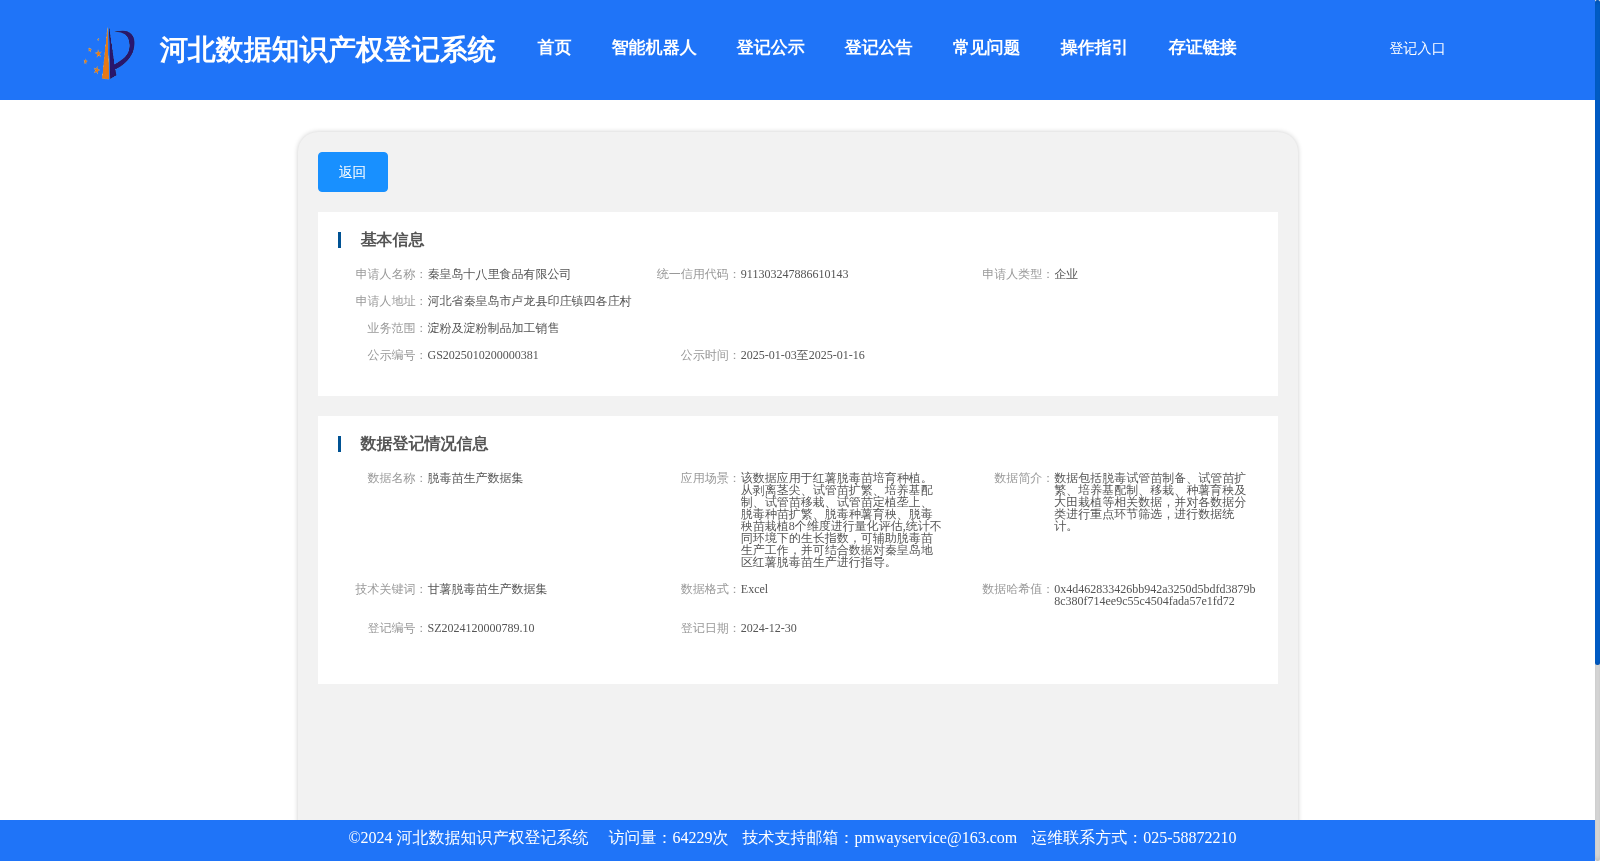Viewport: 1600px width, 861px height.
Task: Select data format value Excel
Action: click(x=754, y=589)
